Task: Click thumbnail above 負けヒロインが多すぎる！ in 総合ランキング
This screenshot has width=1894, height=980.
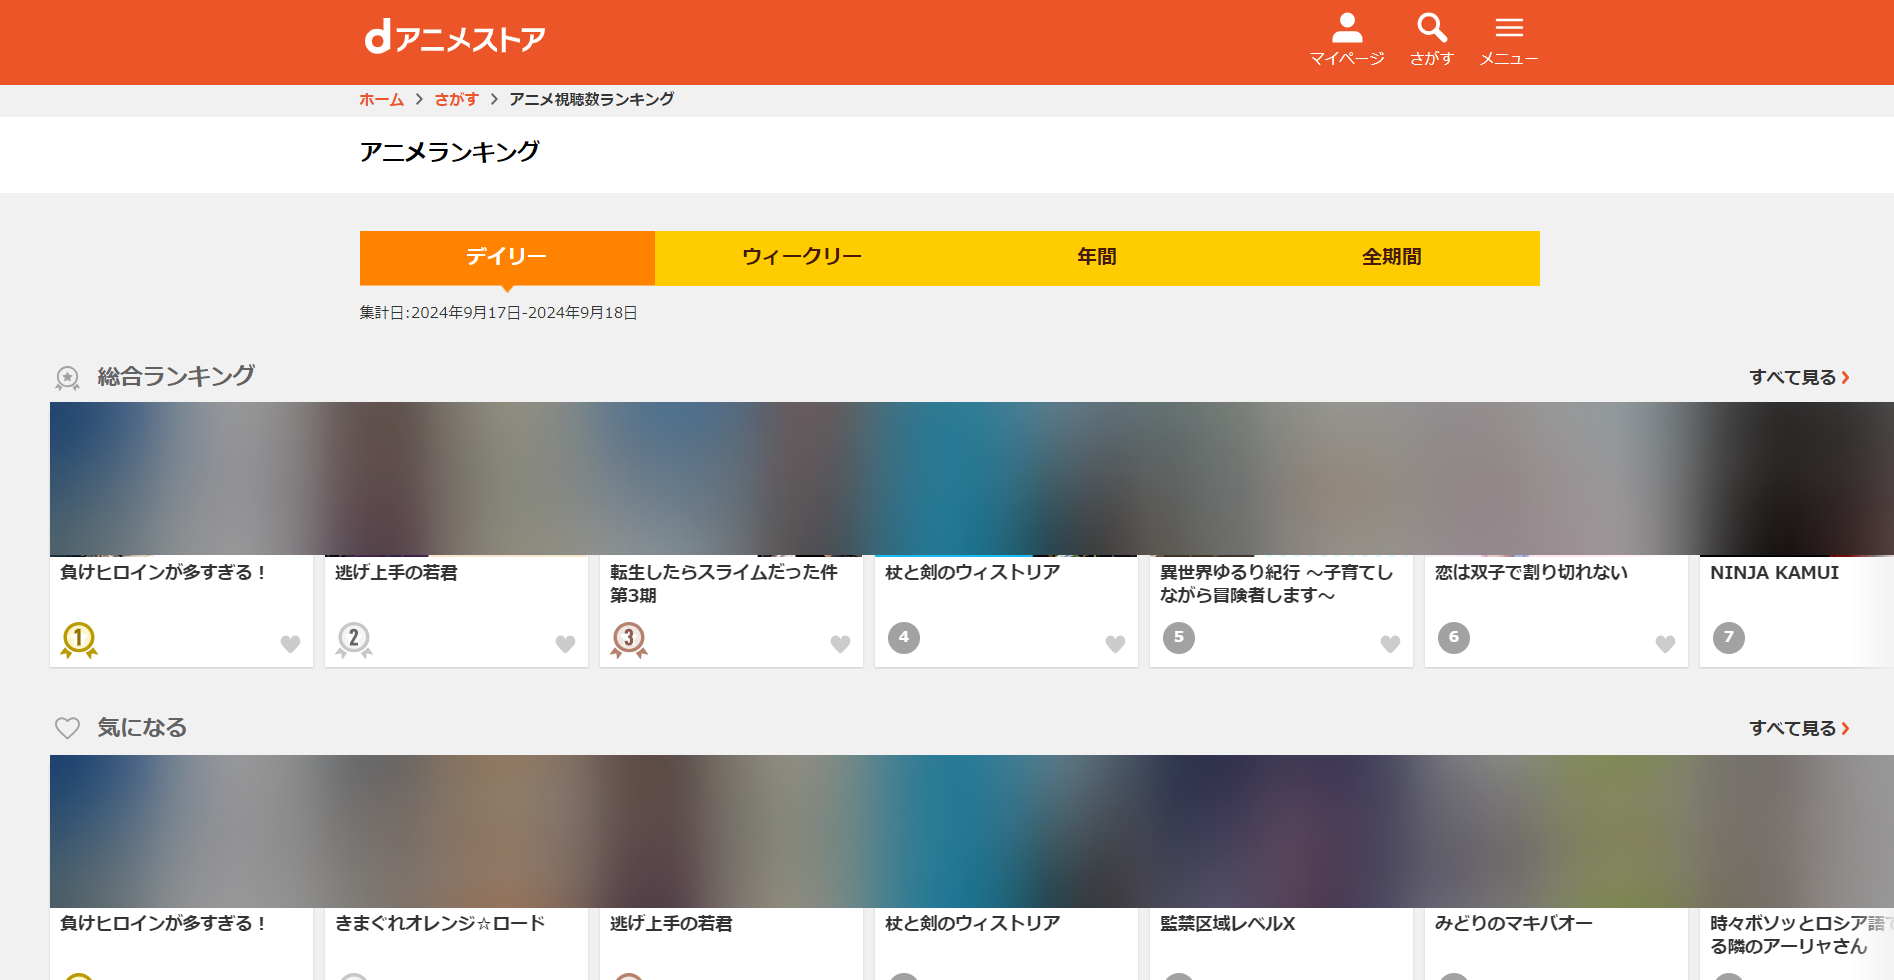Action: click(181, 478)
